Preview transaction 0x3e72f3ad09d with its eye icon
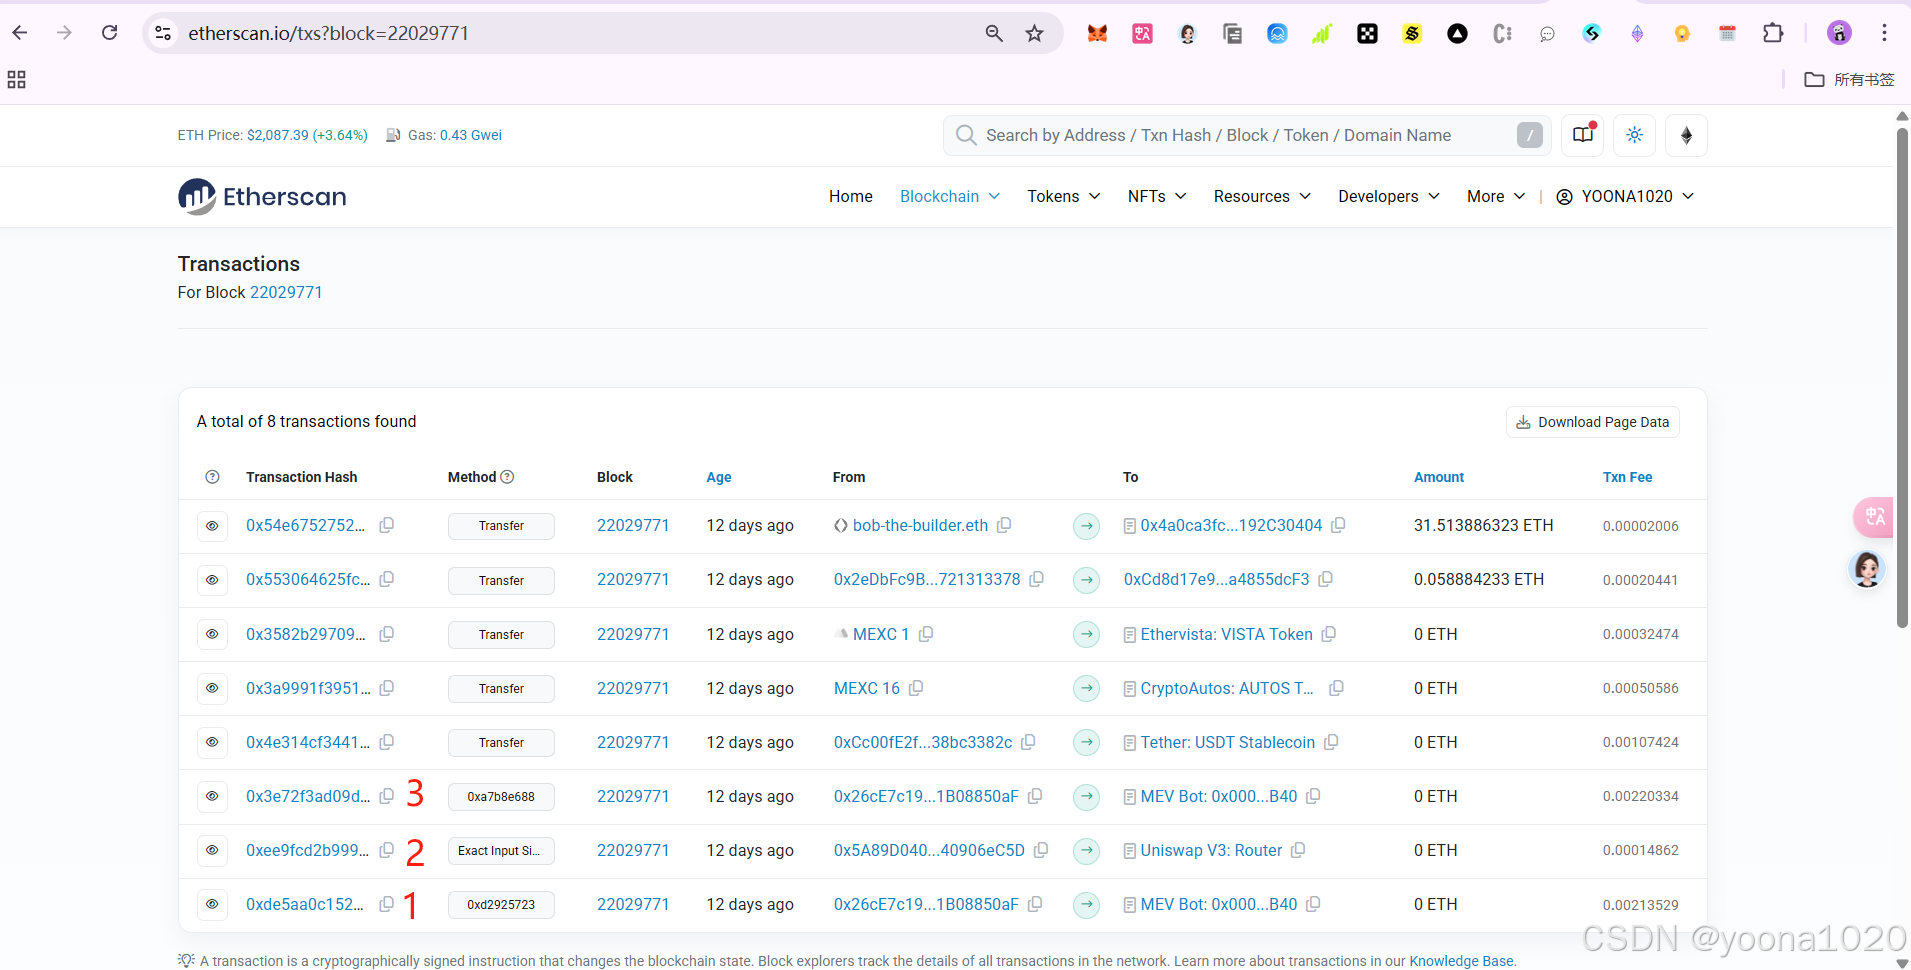The image size is (1911, 970). click(x=212, y=796)
